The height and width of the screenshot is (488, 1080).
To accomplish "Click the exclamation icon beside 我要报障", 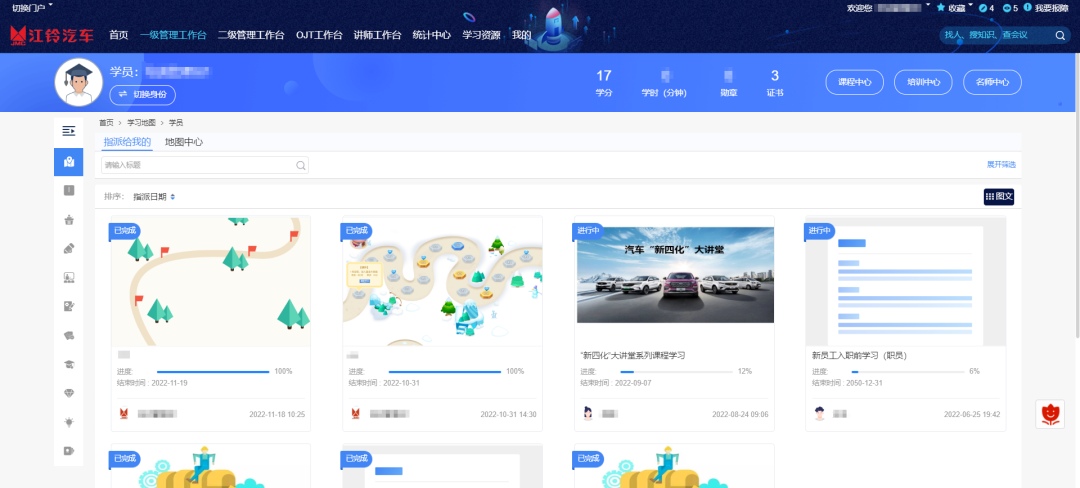I will 1028,8.
